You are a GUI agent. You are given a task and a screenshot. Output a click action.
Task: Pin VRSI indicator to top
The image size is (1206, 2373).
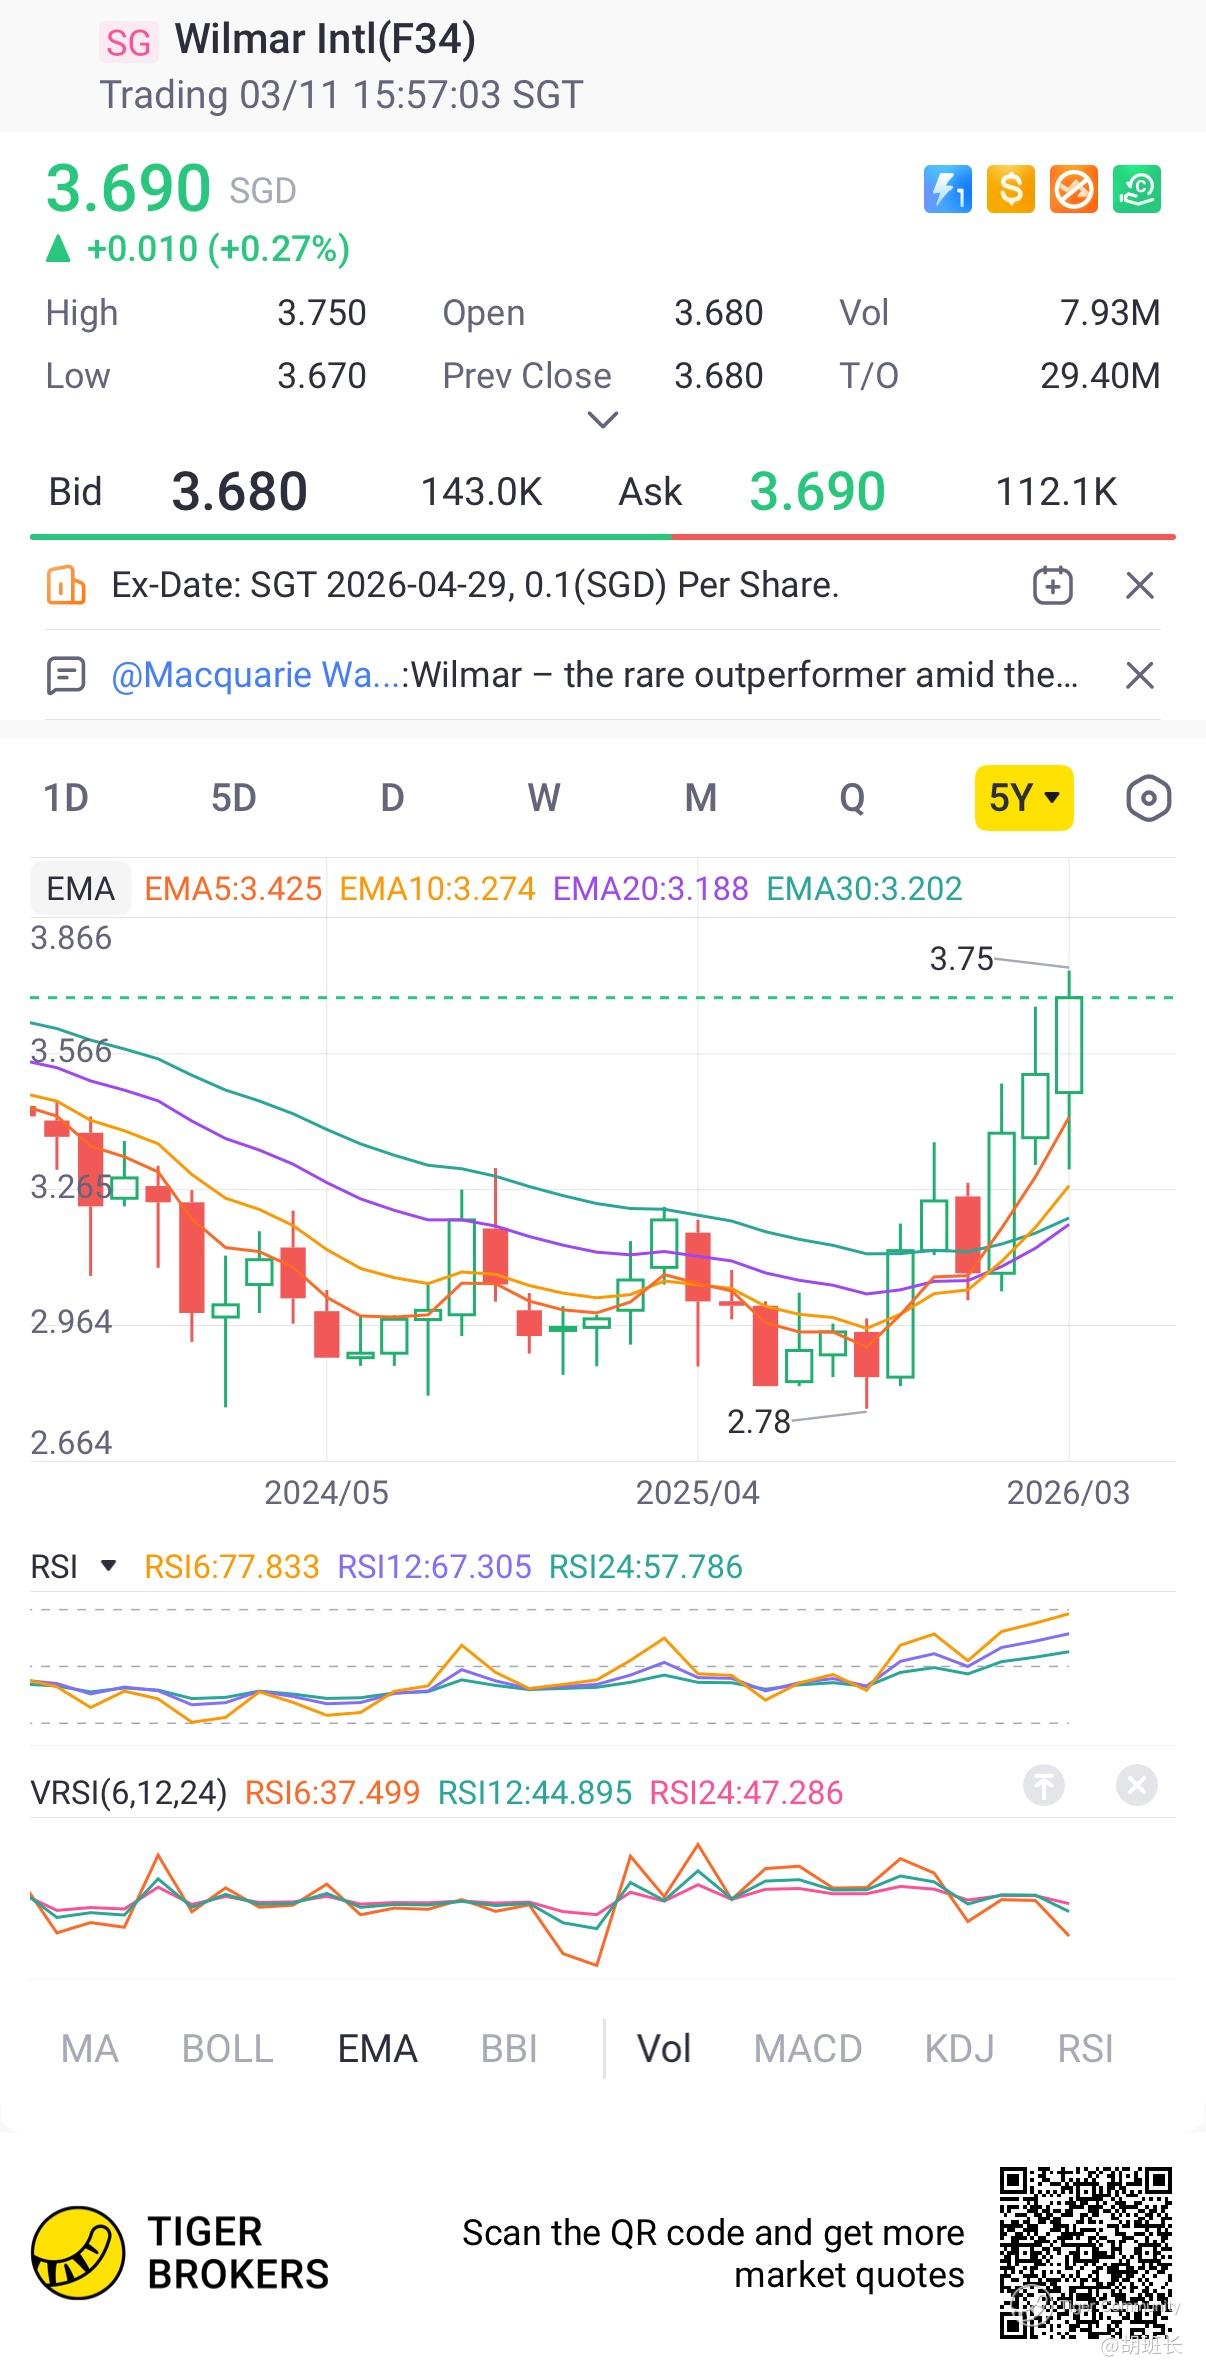pos(1044,1785)
